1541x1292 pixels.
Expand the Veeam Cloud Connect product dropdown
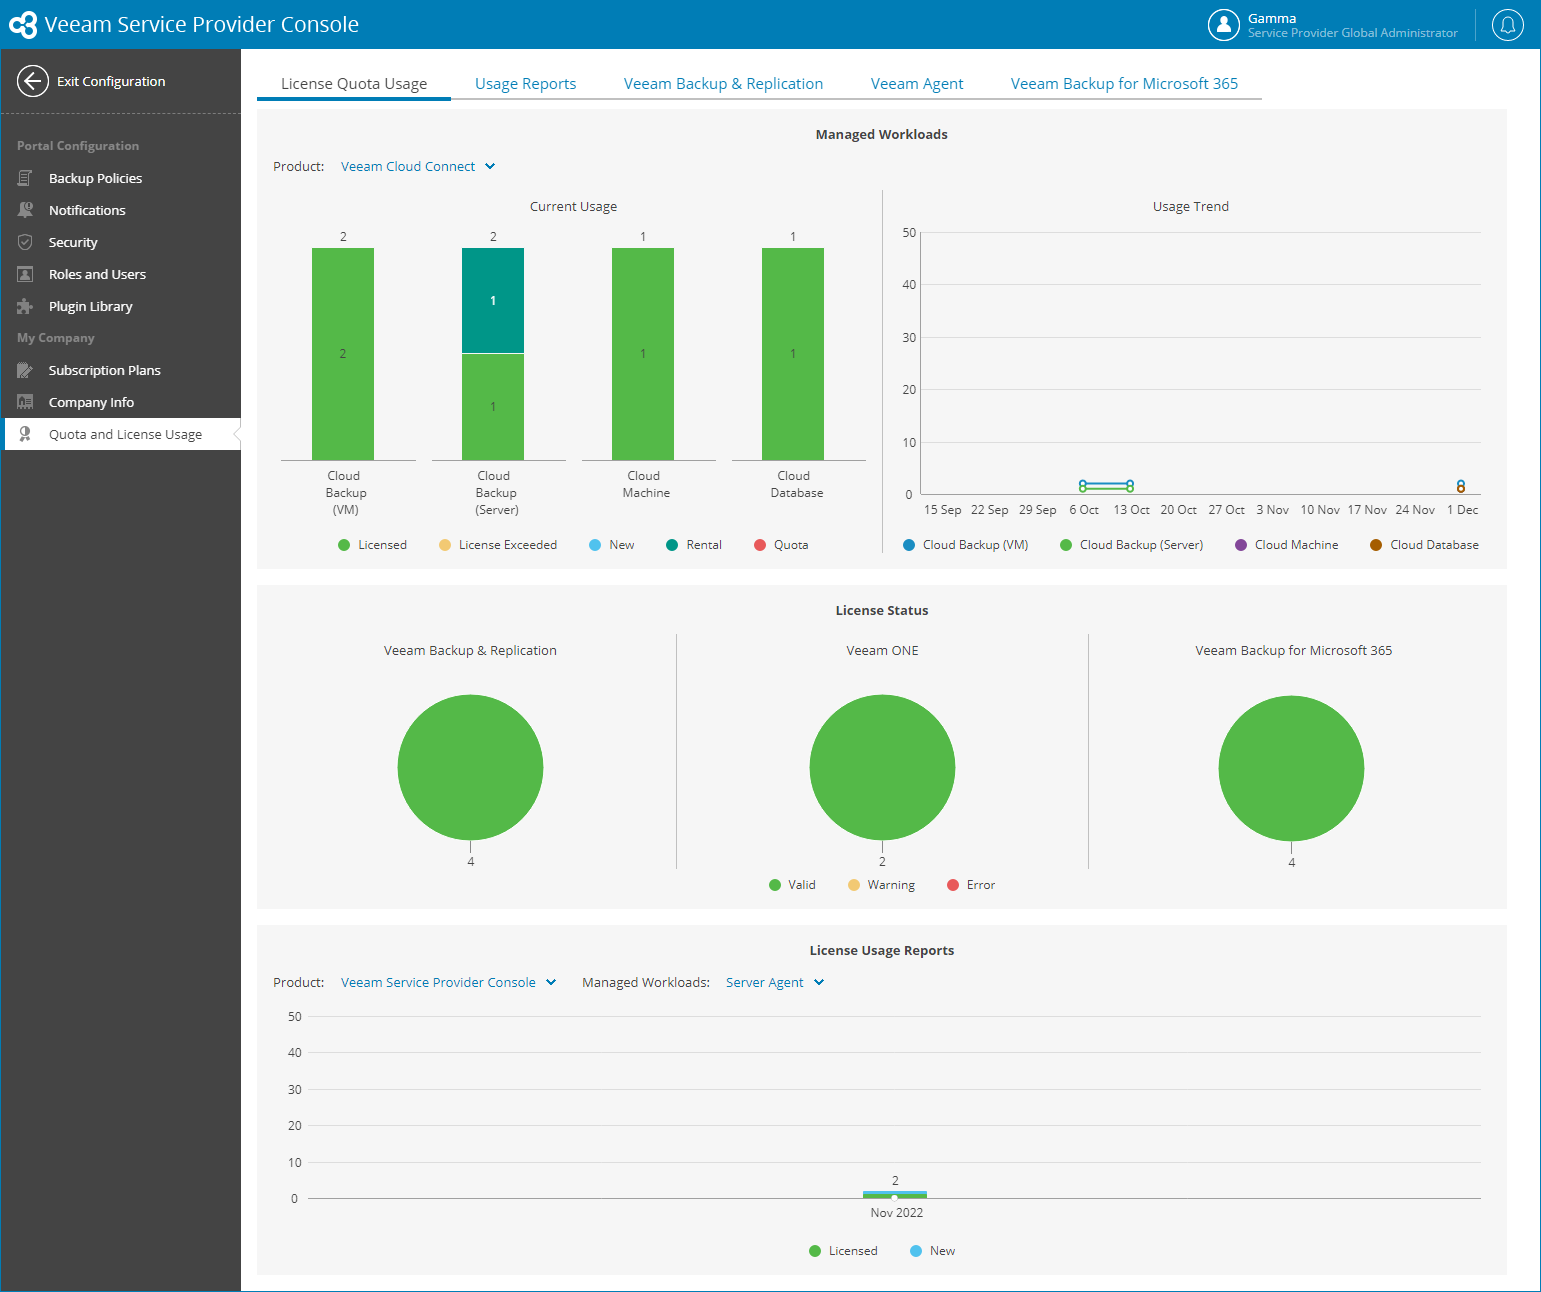[x=418, y=167]
